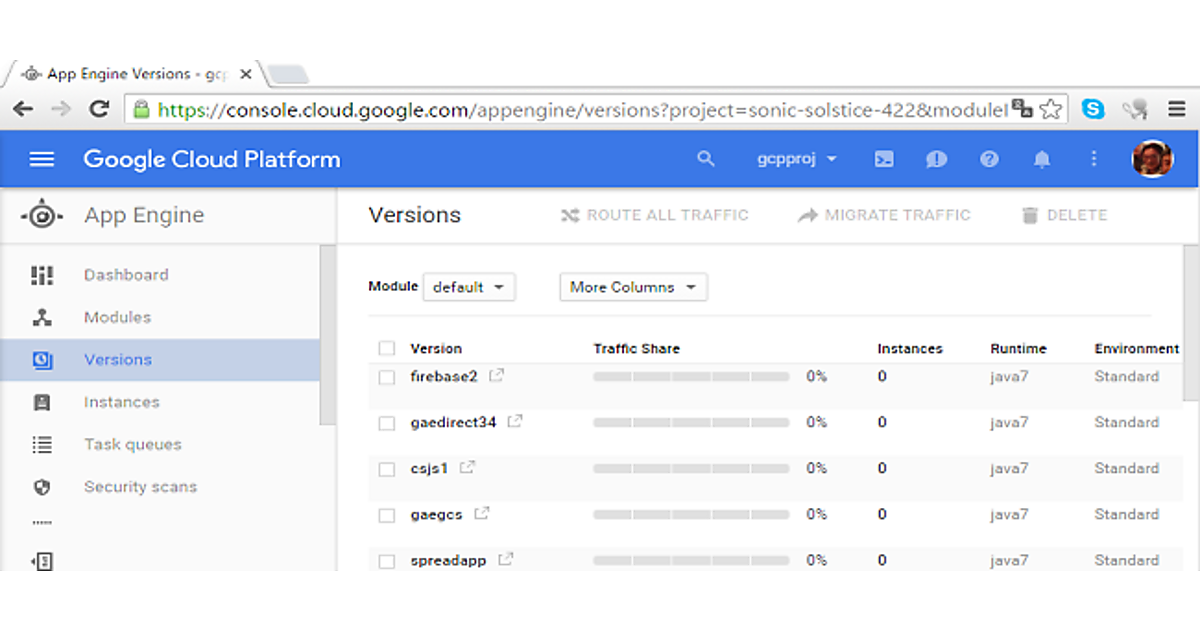1200x630 pixels.
Task: Toggle the select-all versions checkbox
Action: pos(387,349)
